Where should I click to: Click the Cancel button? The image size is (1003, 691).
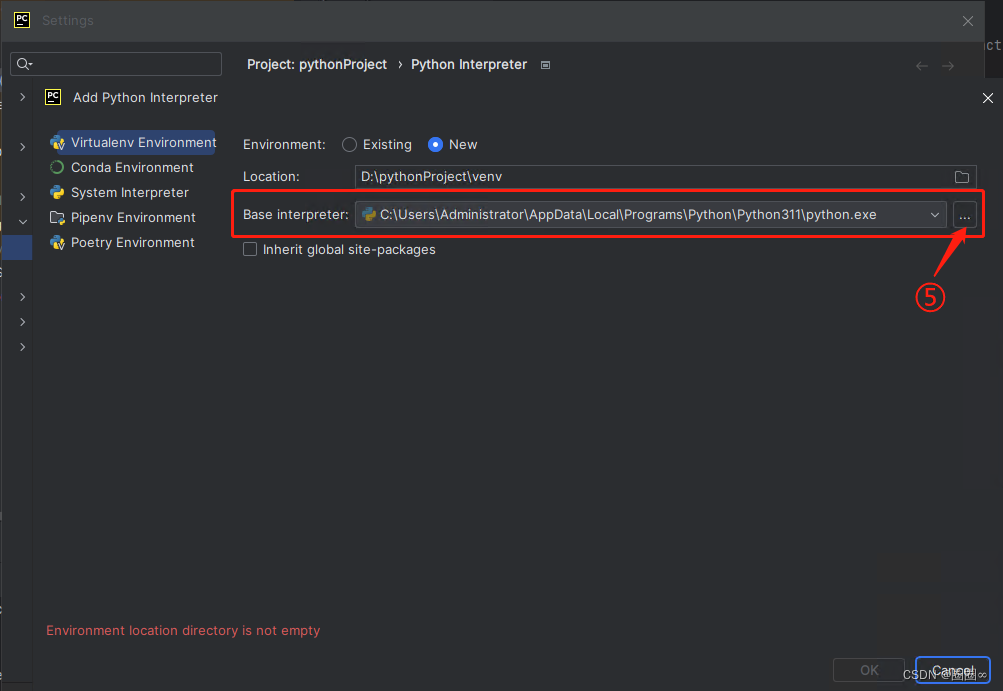click(x=952, y=670)
